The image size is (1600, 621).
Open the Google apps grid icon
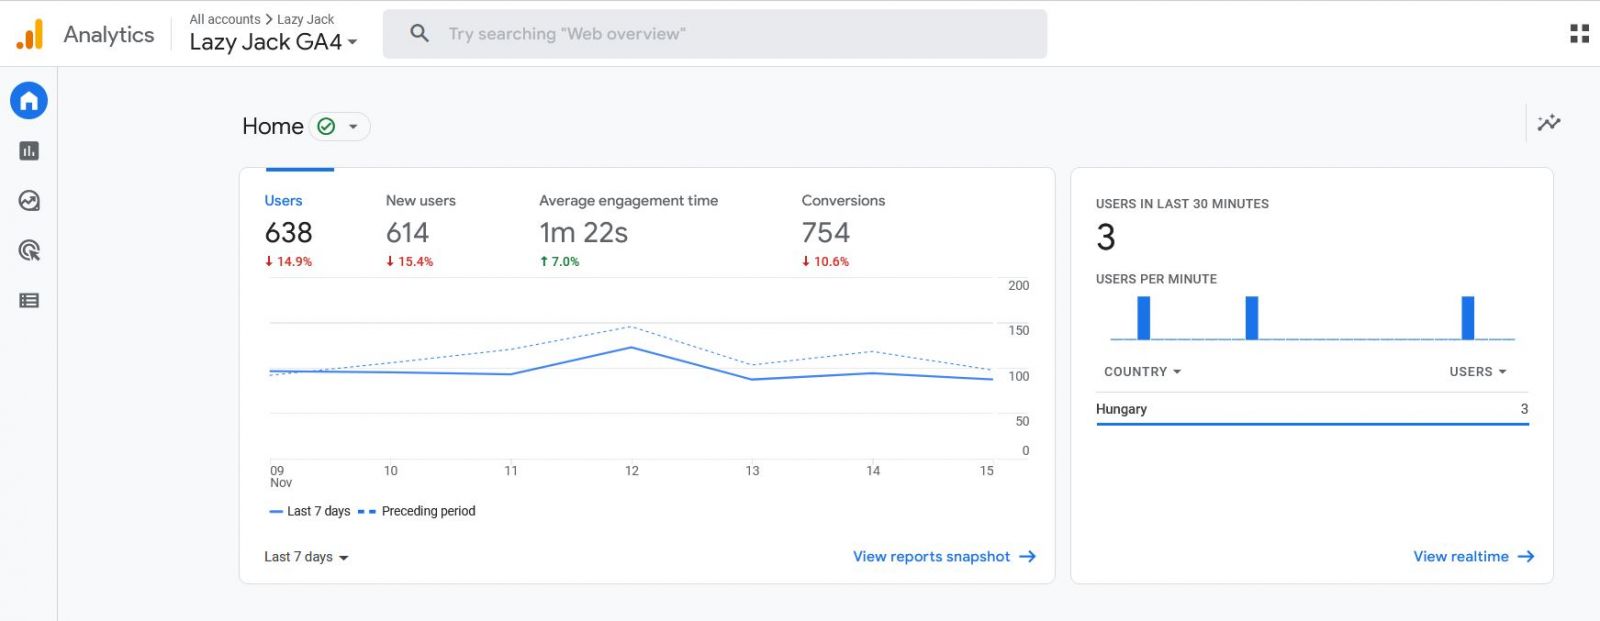1579,34
